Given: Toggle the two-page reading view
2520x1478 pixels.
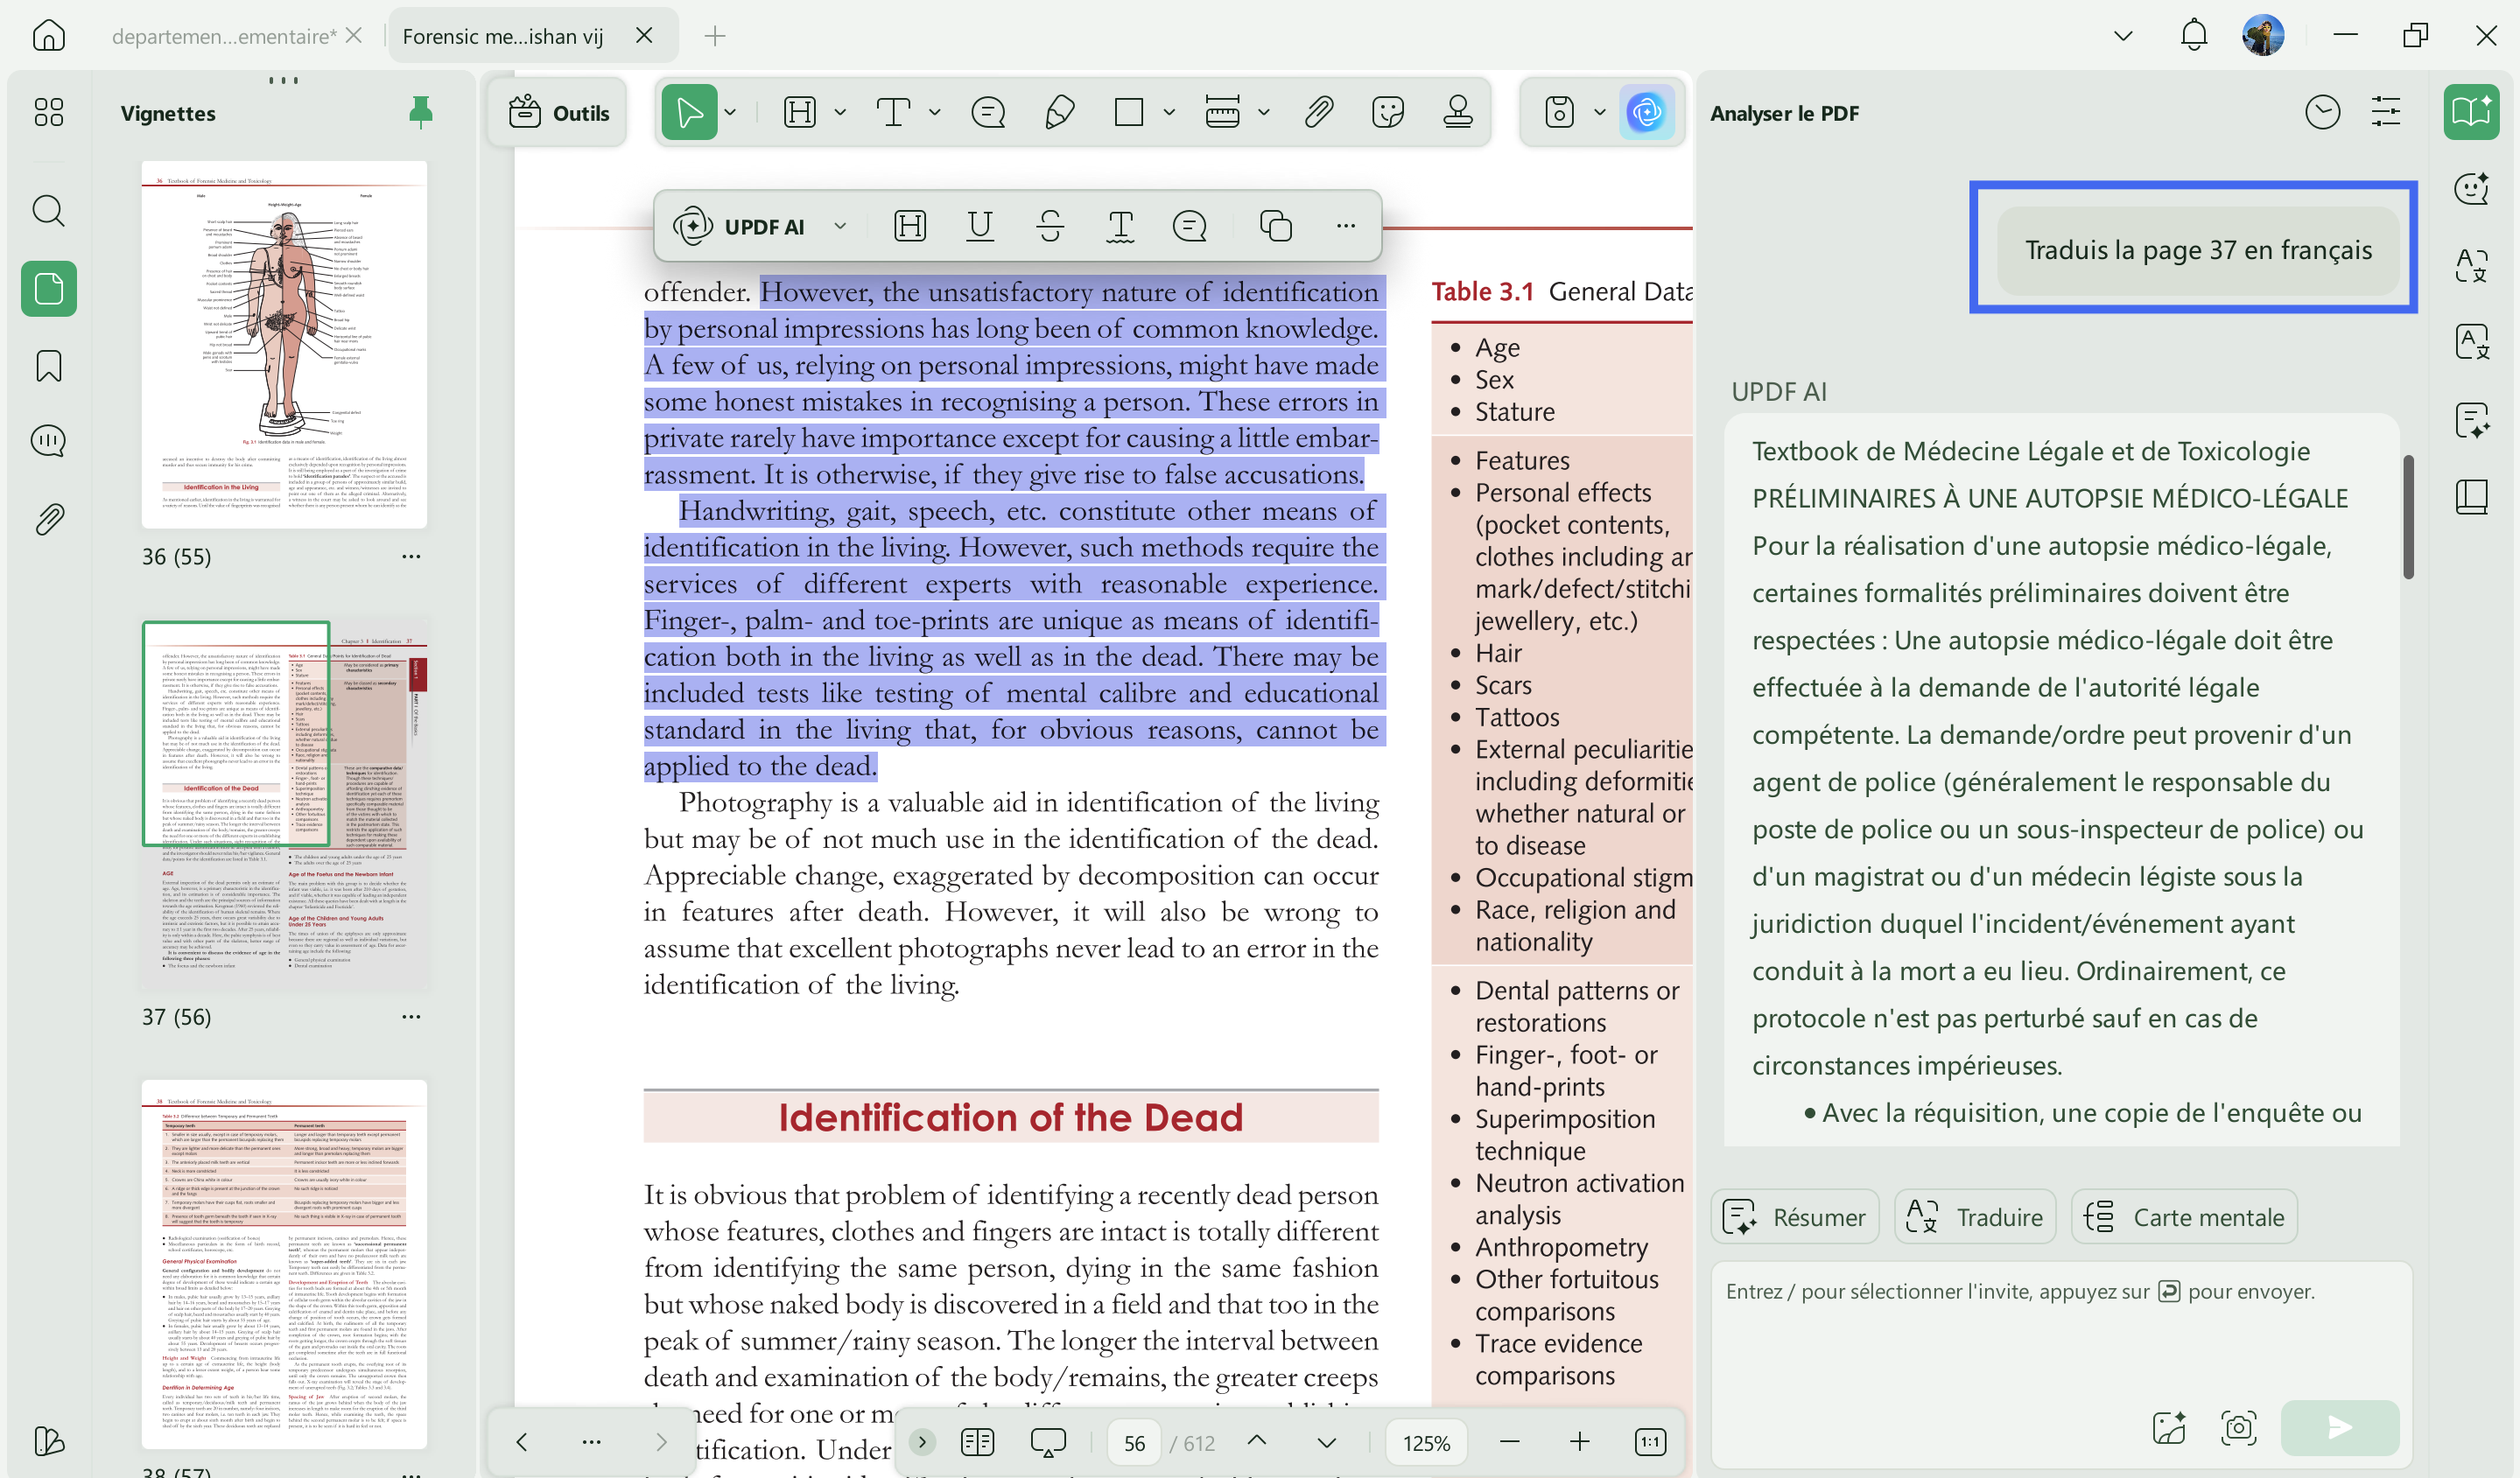Looking at the screenshot, I should 977,1442.
